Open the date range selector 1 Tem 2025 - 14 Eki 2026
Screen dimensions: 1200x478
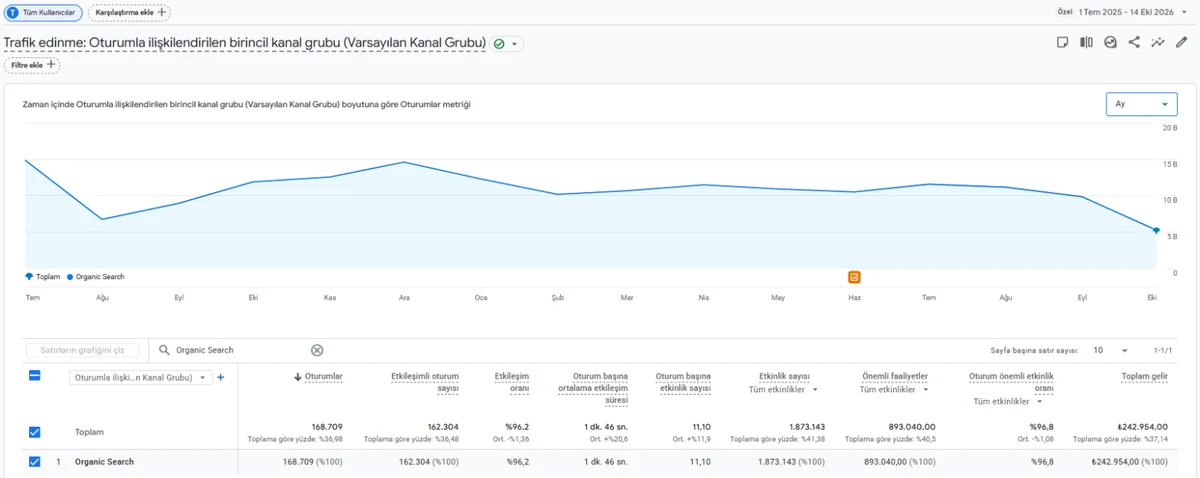click(1134, 12)
